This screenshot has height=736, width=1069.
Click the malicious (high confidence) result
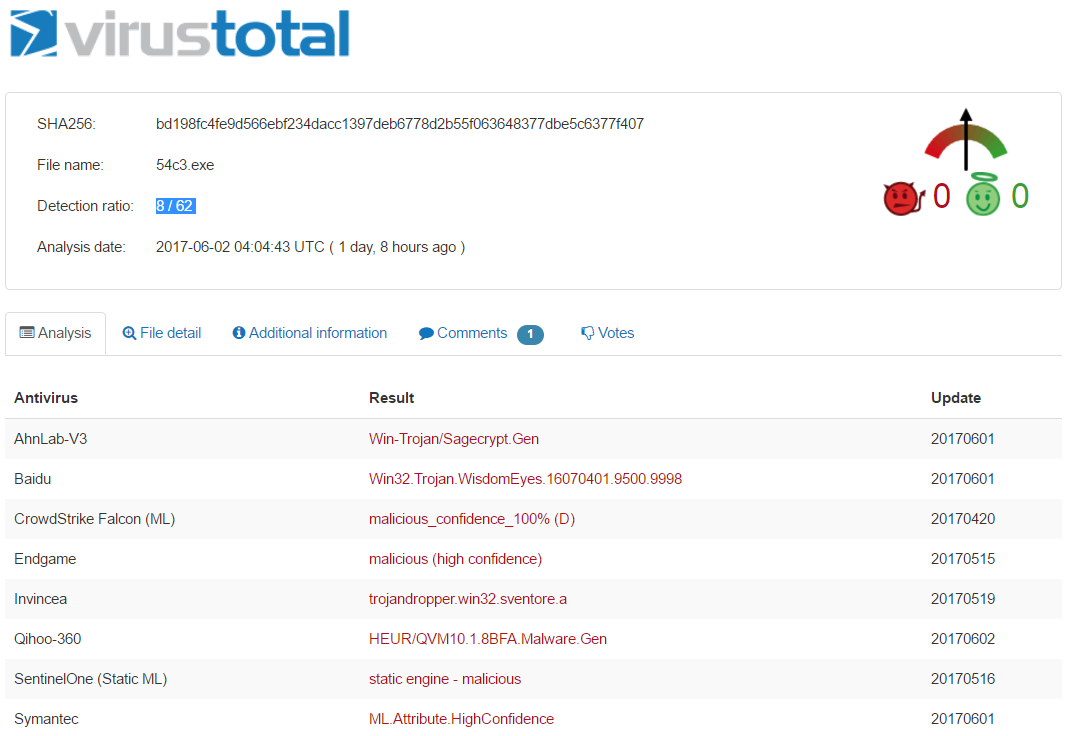coord(455,559)
